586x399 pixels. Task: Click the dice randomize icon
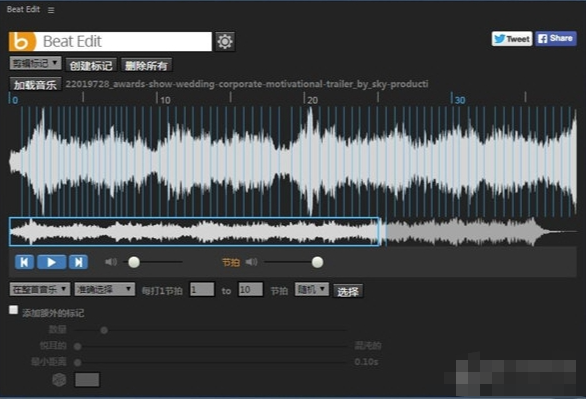click(x=59, y=380)
